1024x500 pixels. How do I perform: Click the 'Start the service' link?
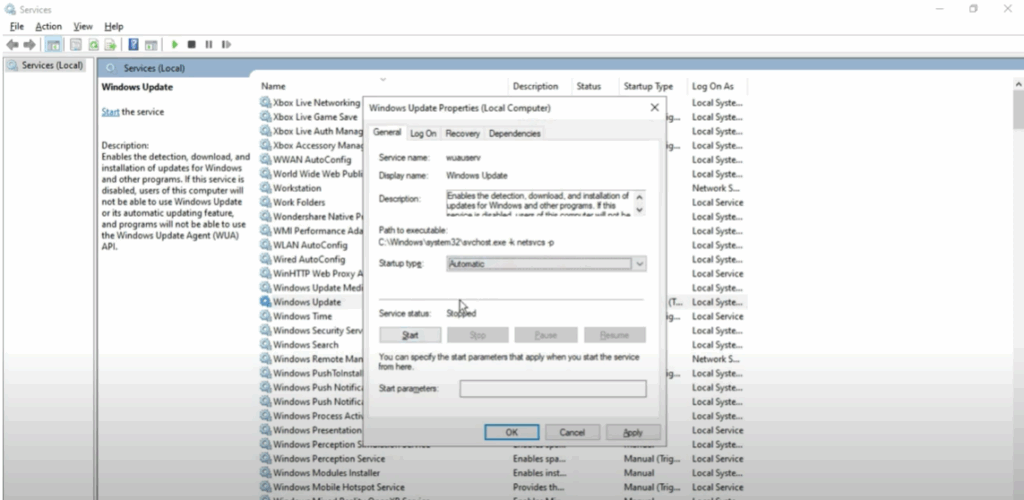pos(110,112)
